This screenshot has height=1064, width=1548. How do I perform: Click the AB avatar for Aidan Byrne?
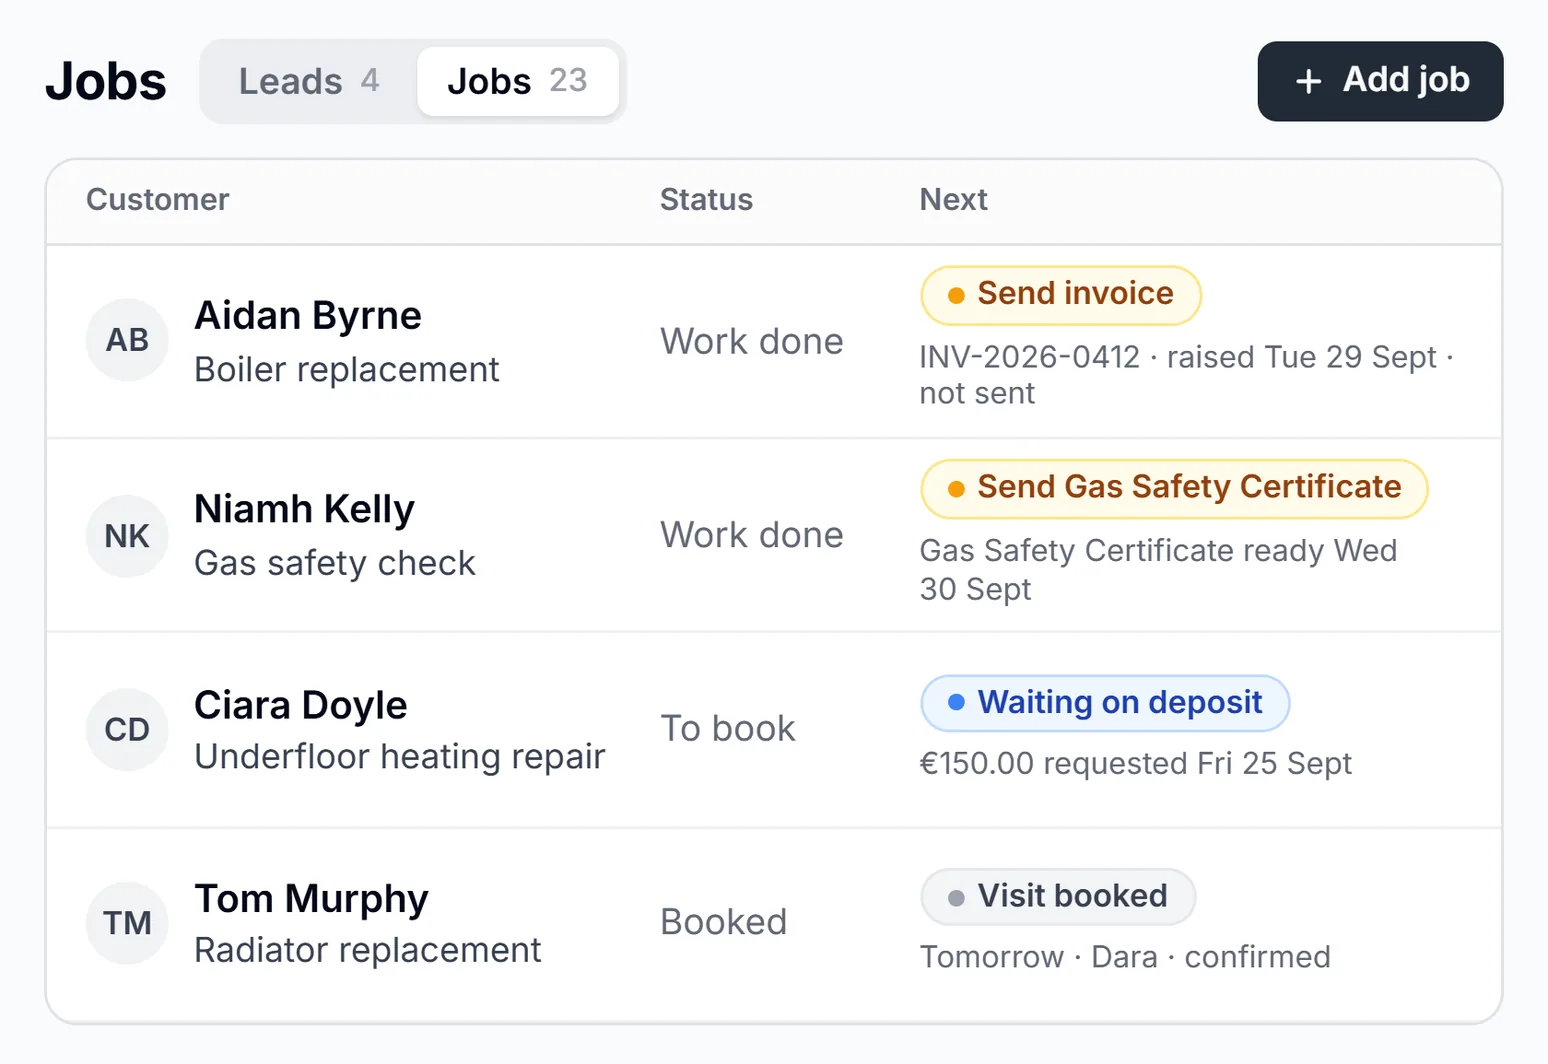[x=127, y=340]
